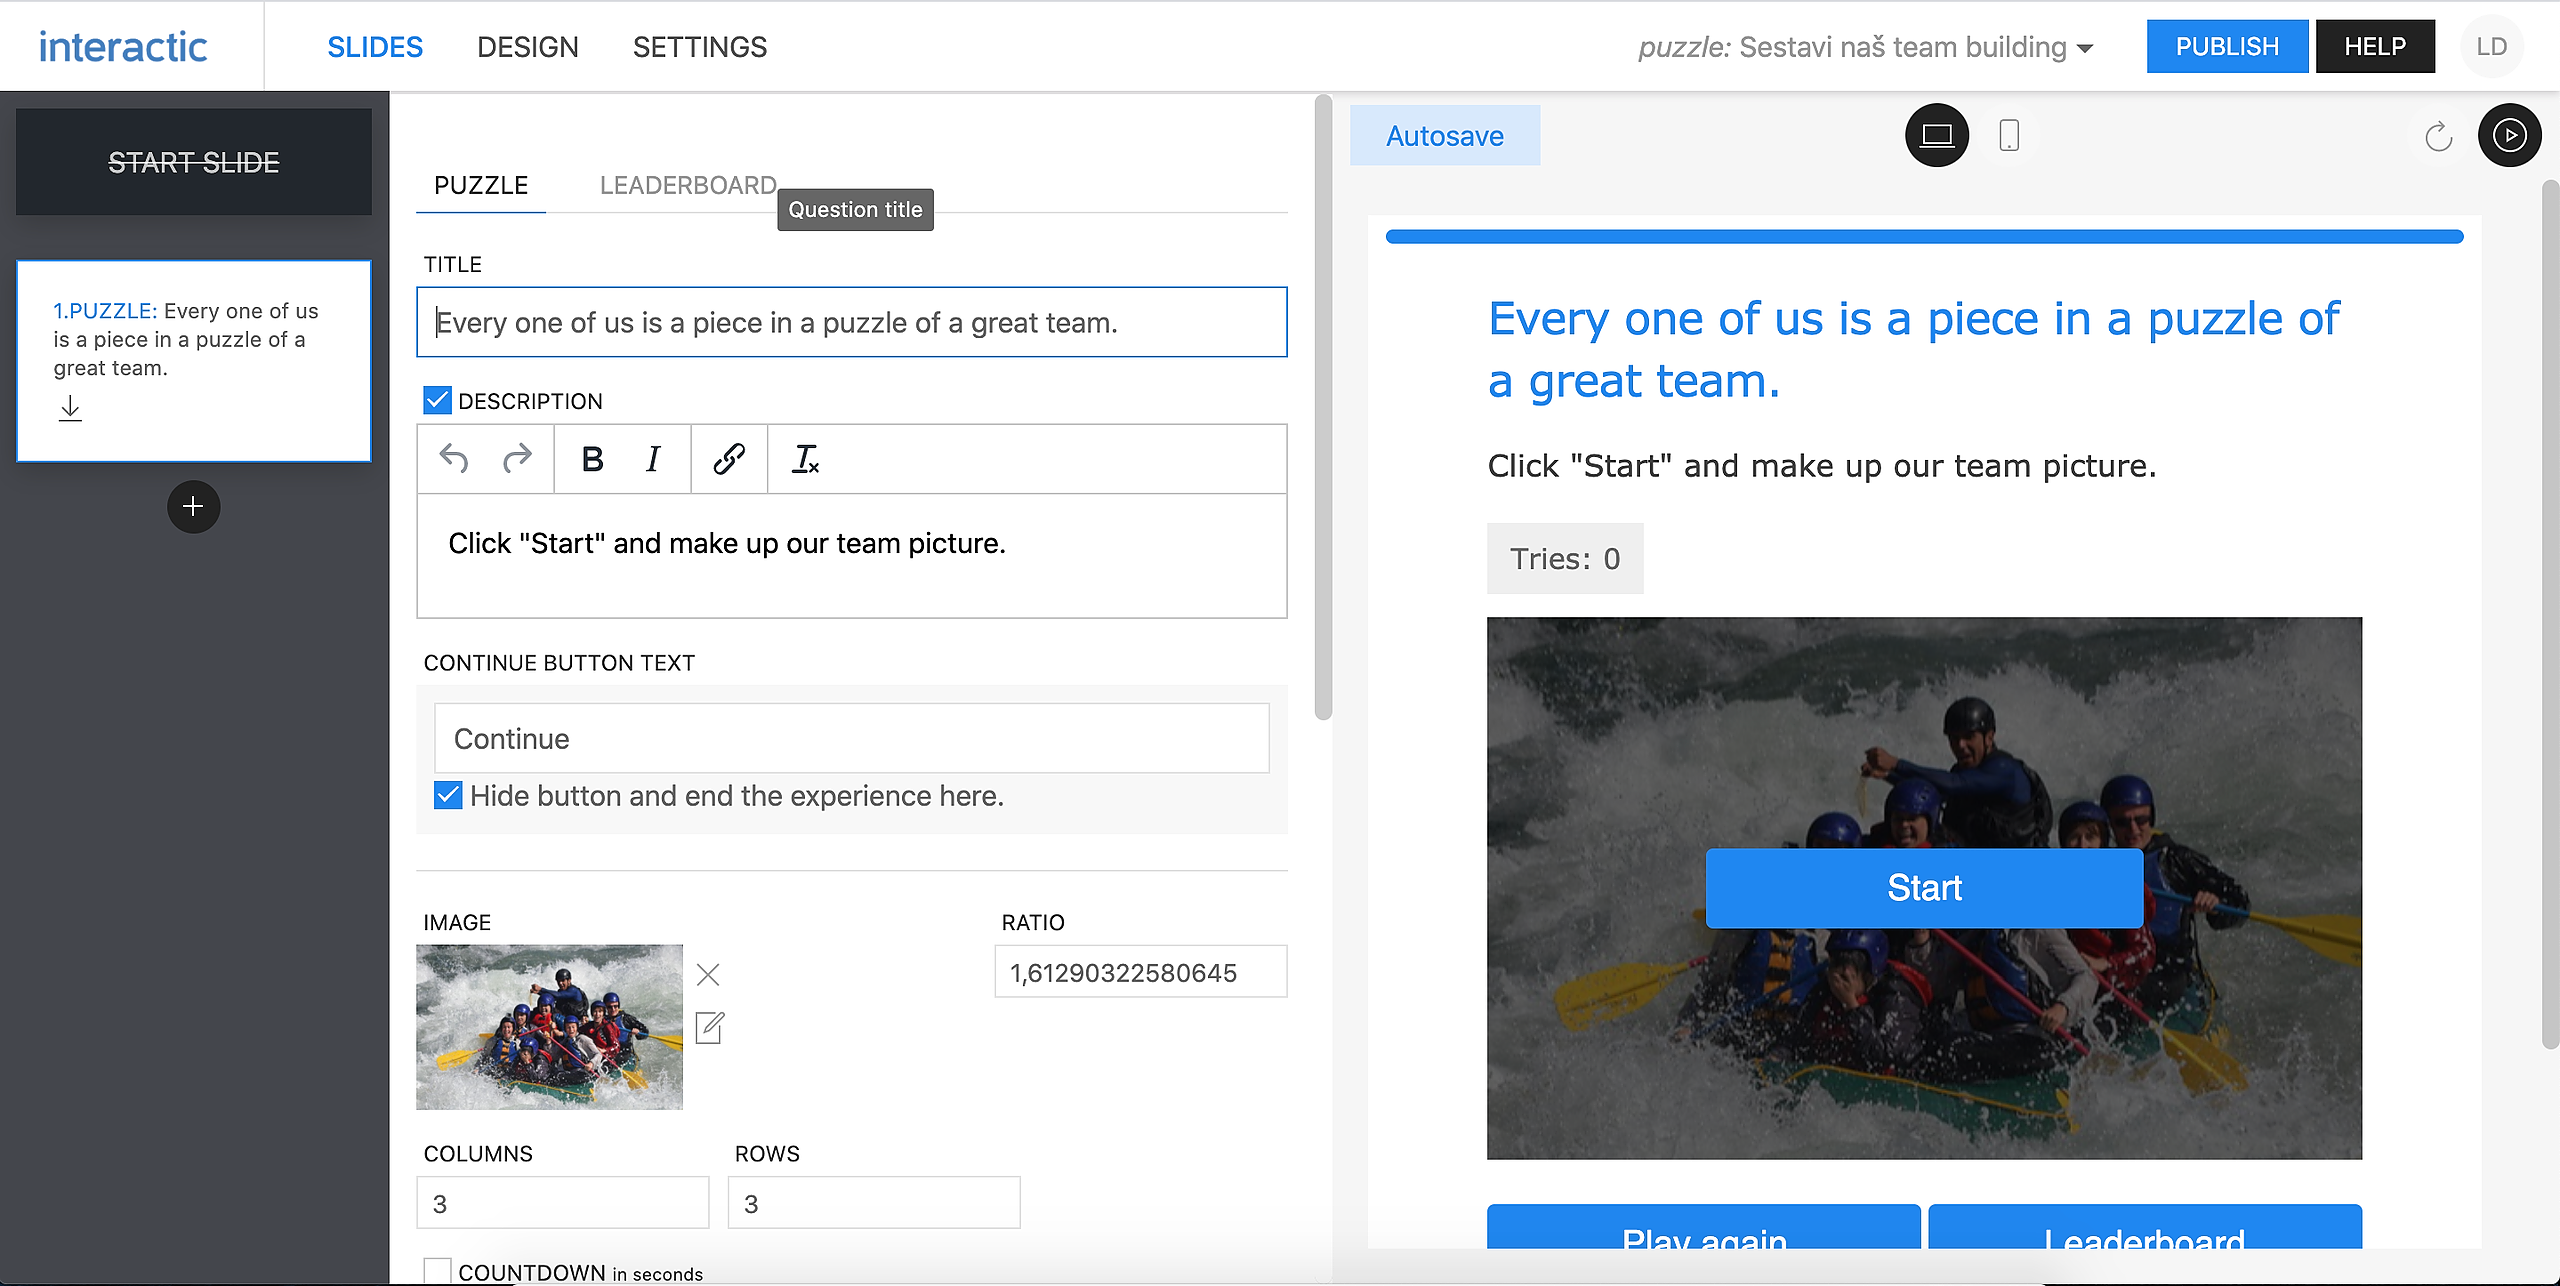Click the blue Publish button
Viewport: 2560px width, 1286px height.
(2226, 47)
